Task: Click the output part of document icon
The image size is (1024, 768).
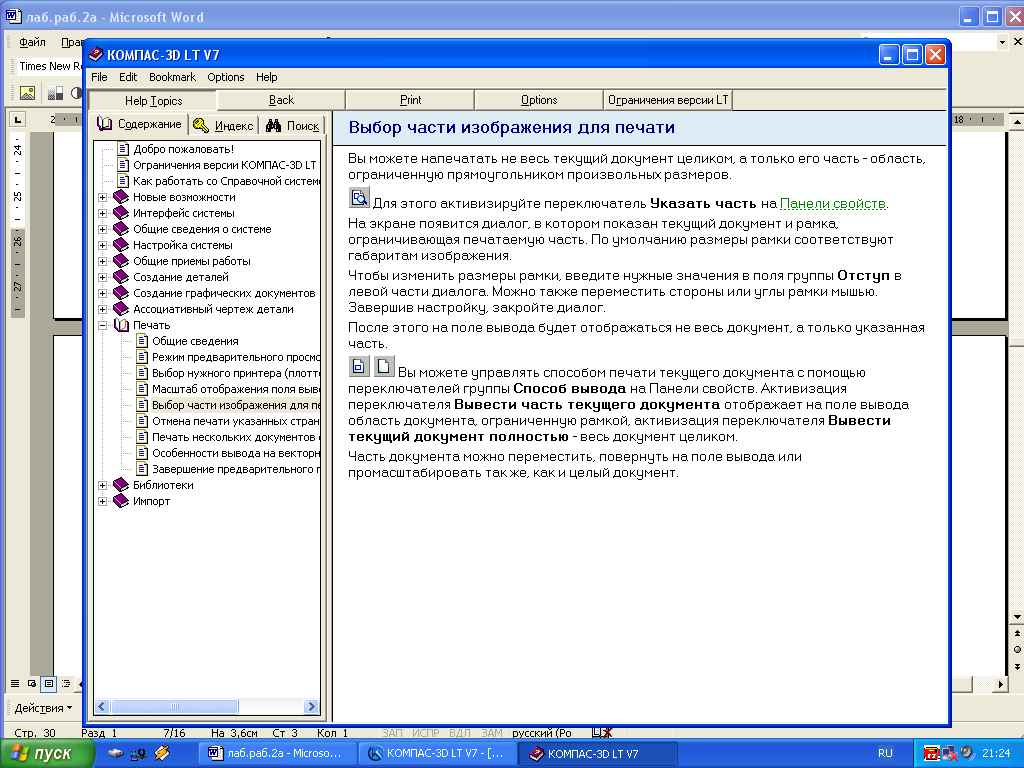Action: [x=359, y=366]
